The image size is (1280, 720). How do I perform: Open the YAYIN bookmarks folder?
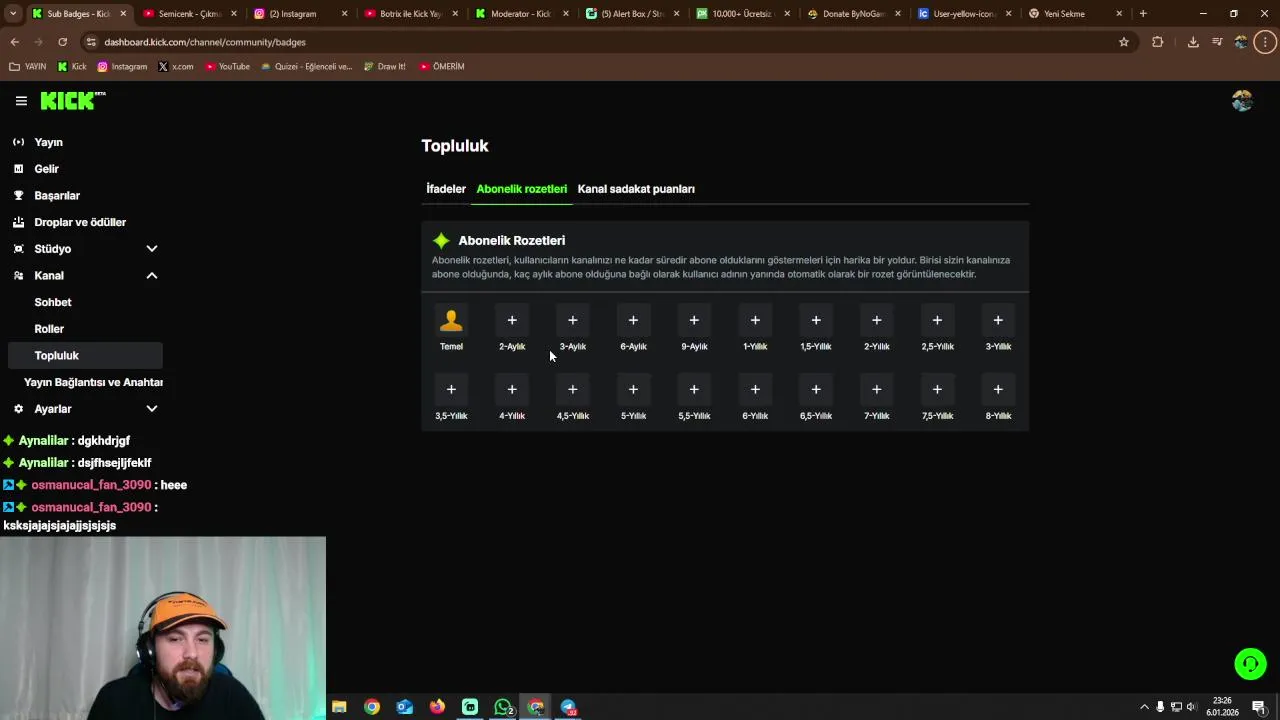28,67
